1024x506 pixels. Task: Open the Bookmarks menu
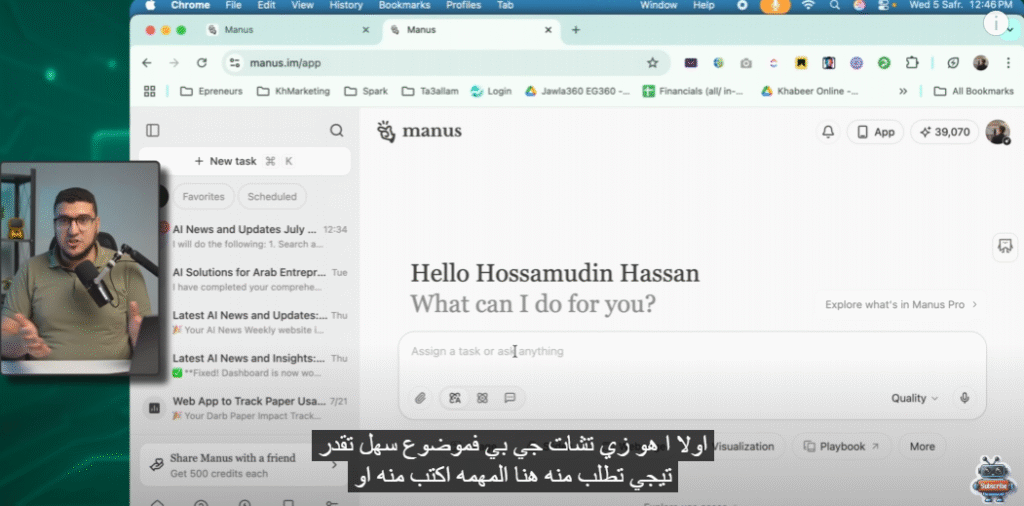(x=404, y=5)
